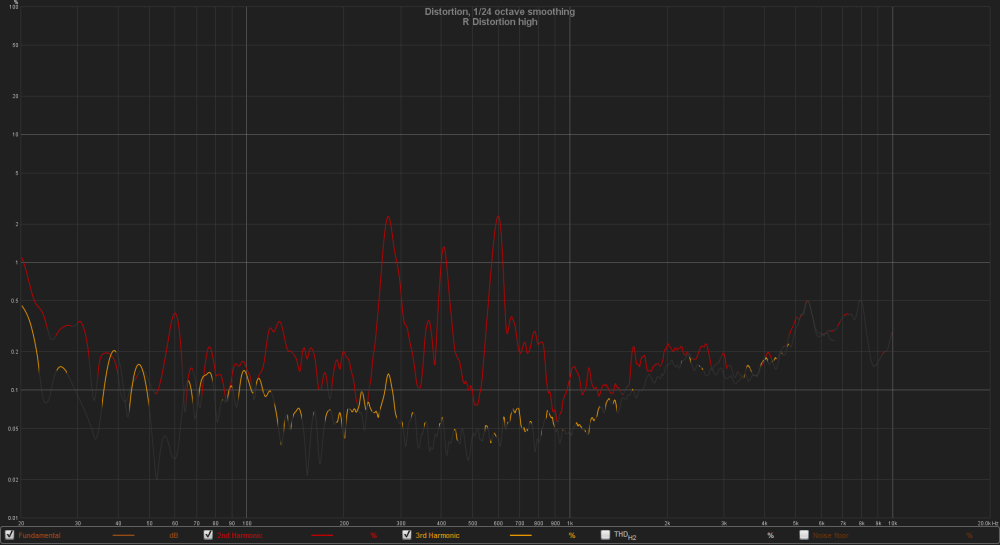The width and height of the screenshot is (1000, 545).
Task: Click the THD H2 legend label
Action: click(625, 536)
